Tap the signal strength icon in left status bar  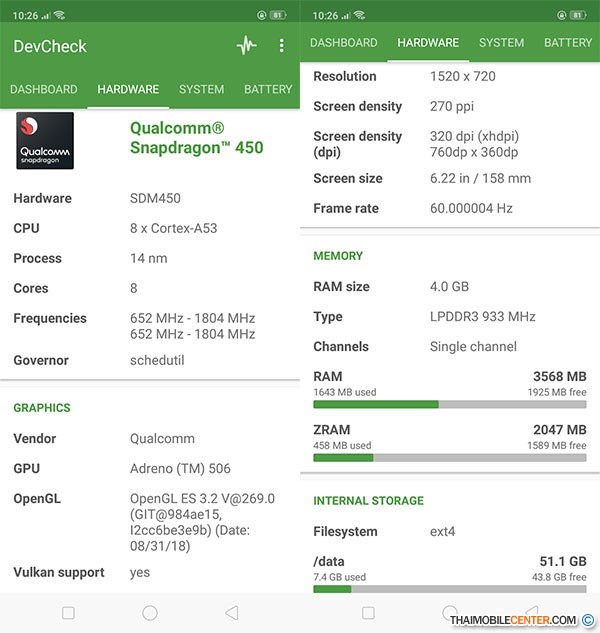coord(46,16)
